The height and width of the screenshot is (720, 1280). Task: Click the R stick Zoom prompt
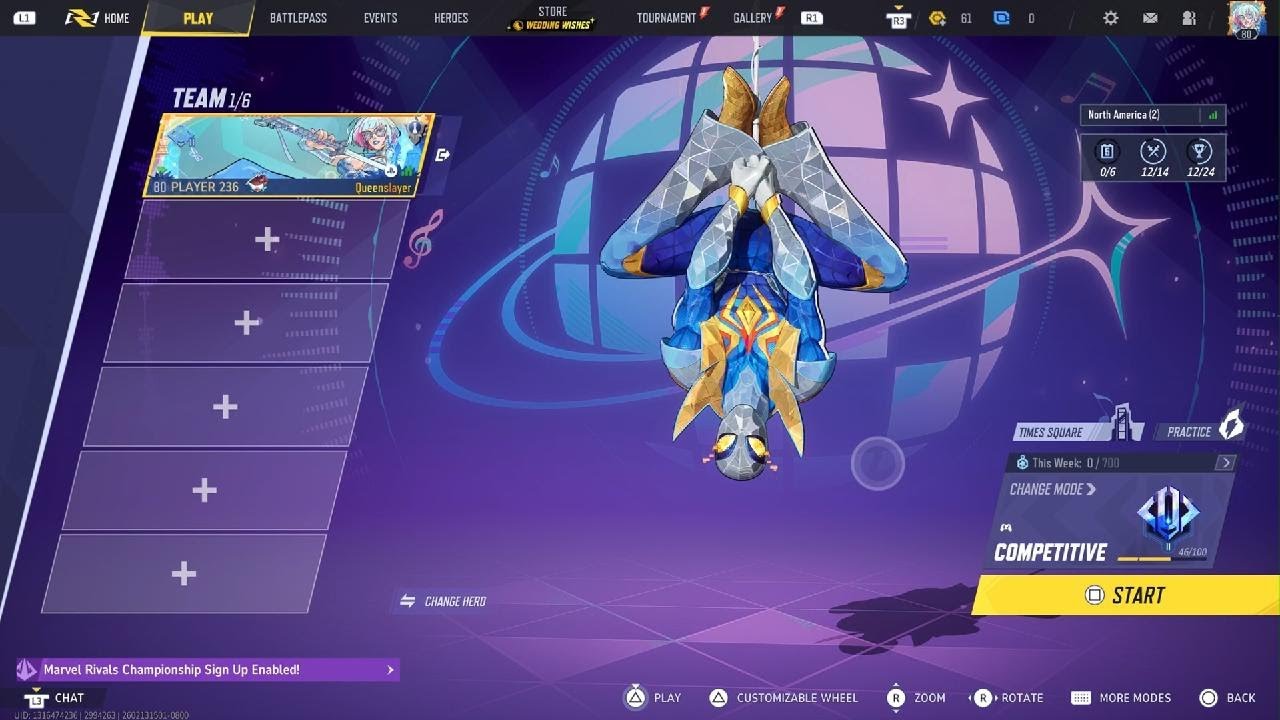915,698
